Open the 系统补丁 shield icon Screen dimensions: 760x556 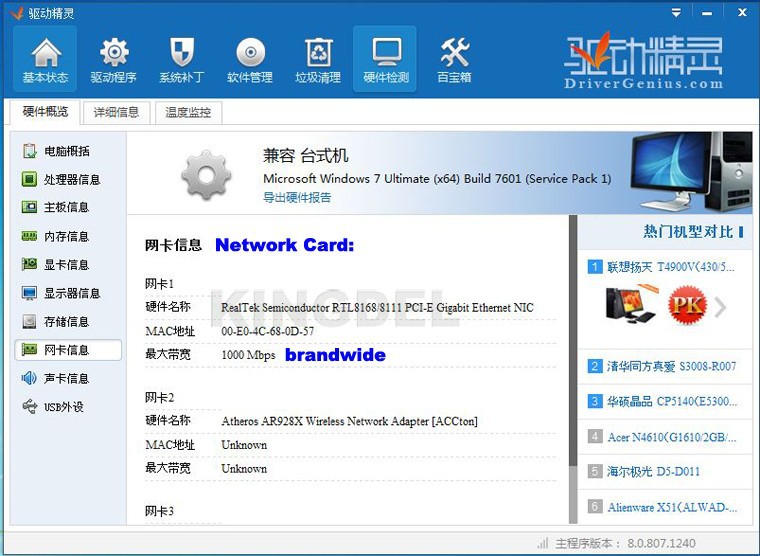point(181,58)
